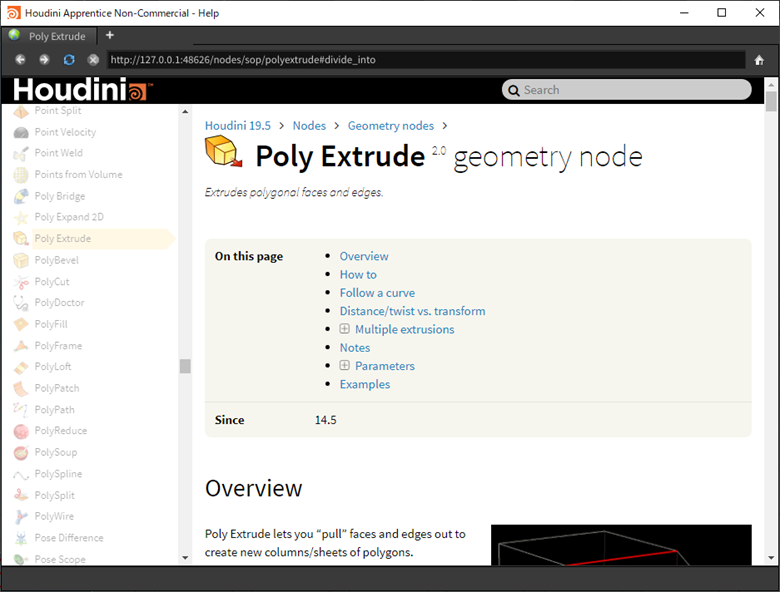Image resolution: width=780 pixels, height=592 pixels.
Task: Click the PolyFill node icon
Action: (21, 324)
